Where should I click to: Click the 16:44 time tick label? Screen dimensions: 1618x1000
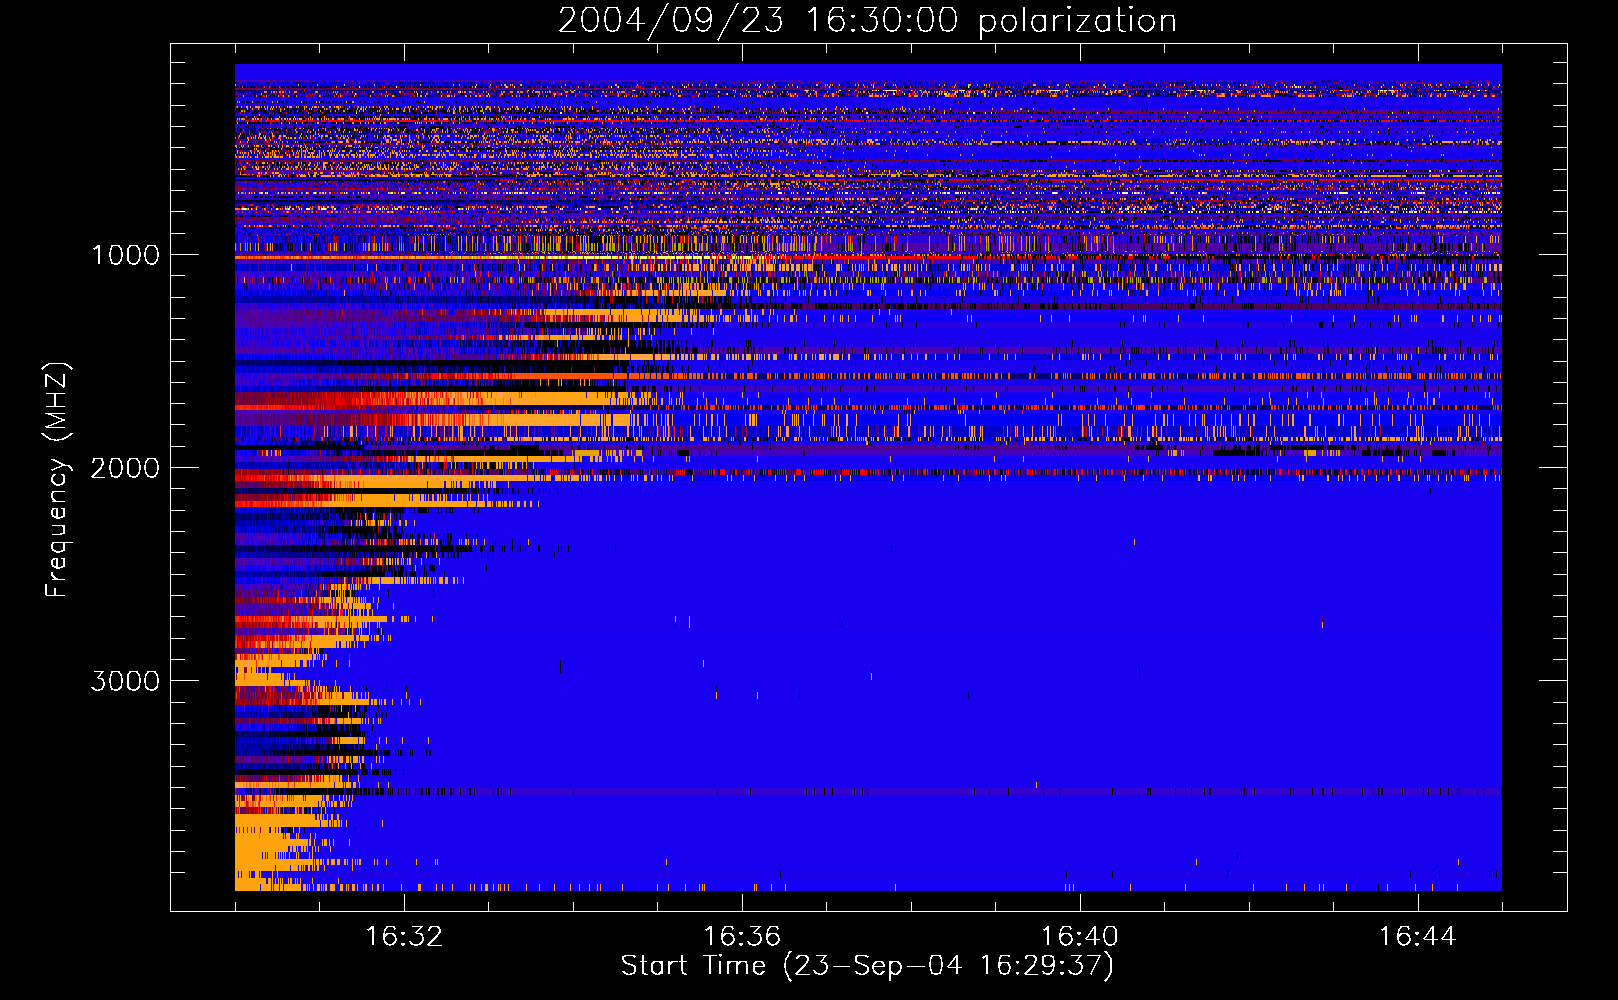click(1417, 937)
